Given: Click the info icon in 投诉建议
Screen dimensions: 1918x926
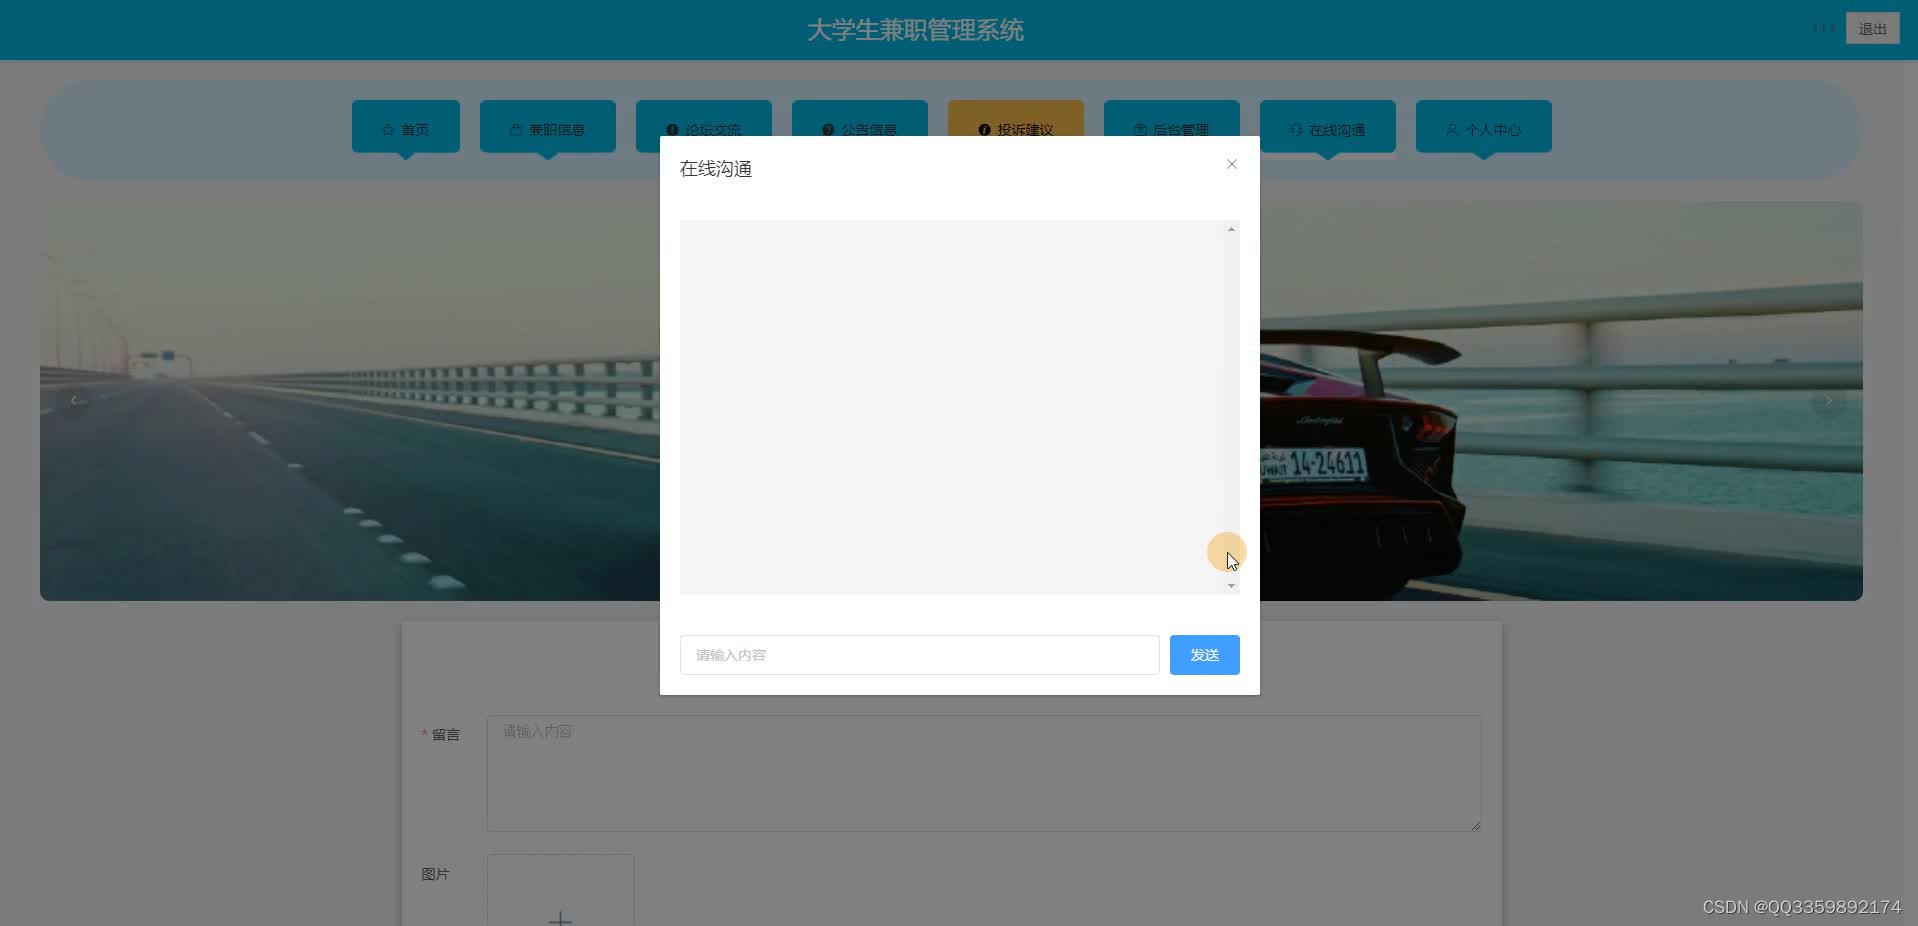Looking at the screenshot, I should 984,130.
